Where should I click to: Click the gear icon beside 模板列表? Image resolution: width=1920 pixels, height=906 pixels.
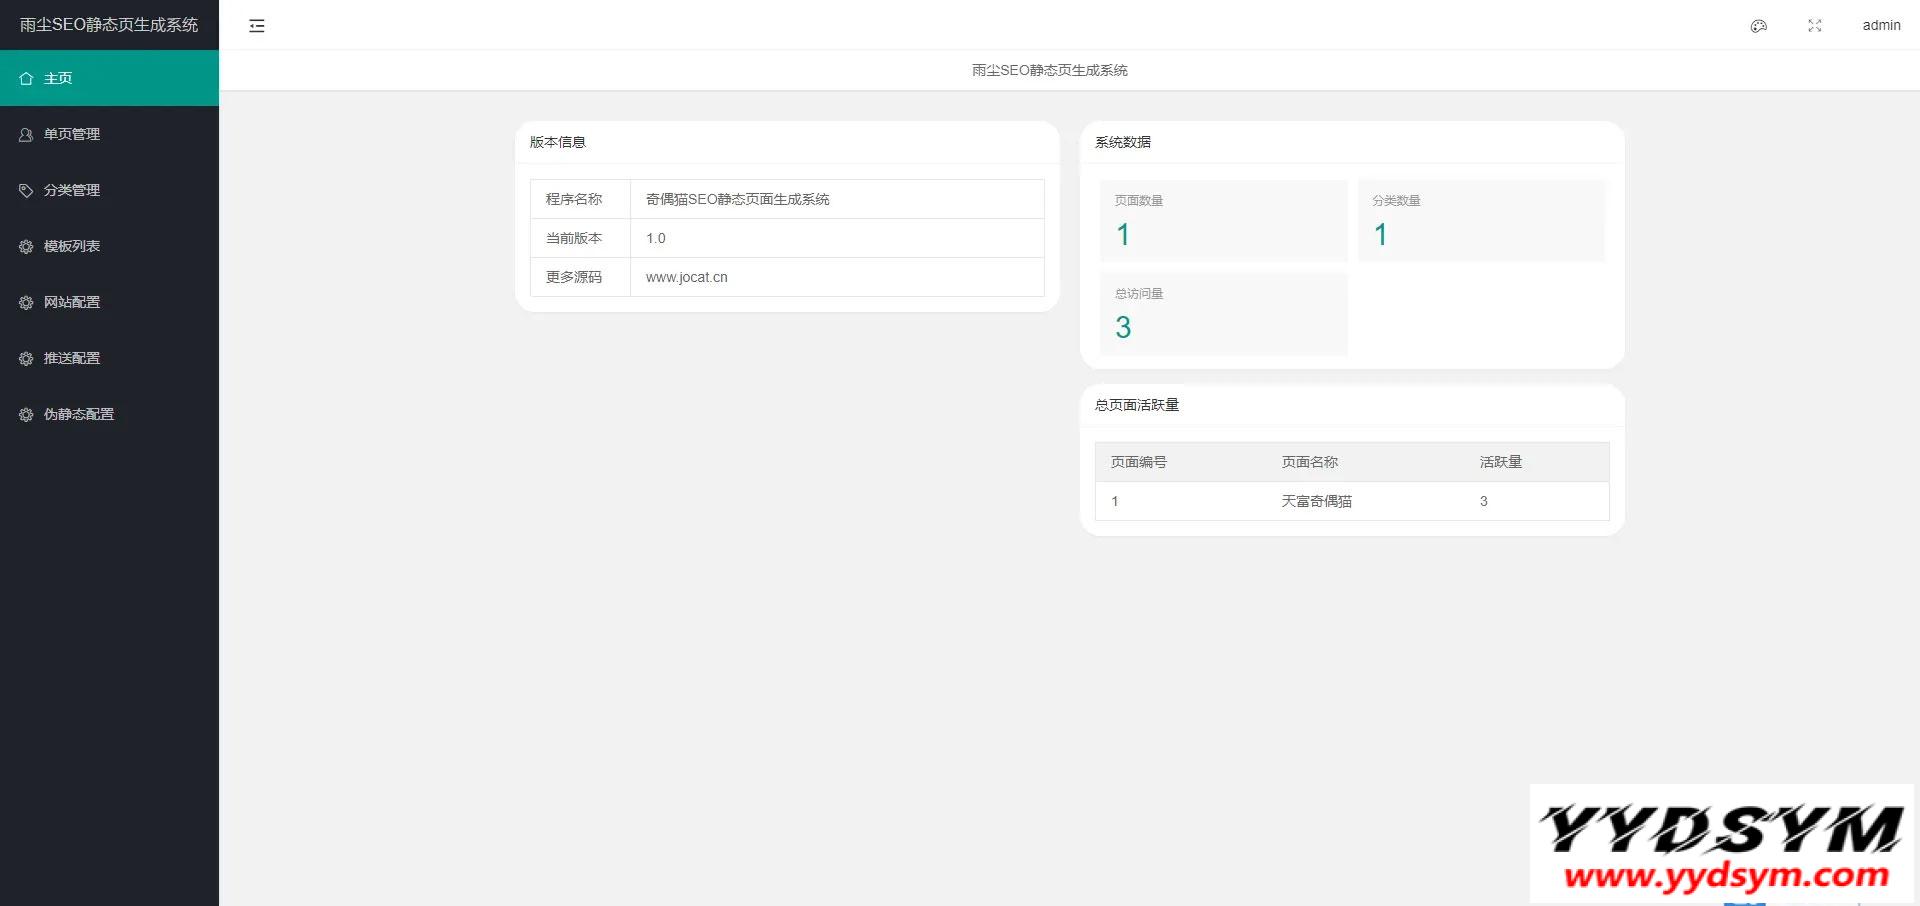pyautogui.click(x=26, y=246)
